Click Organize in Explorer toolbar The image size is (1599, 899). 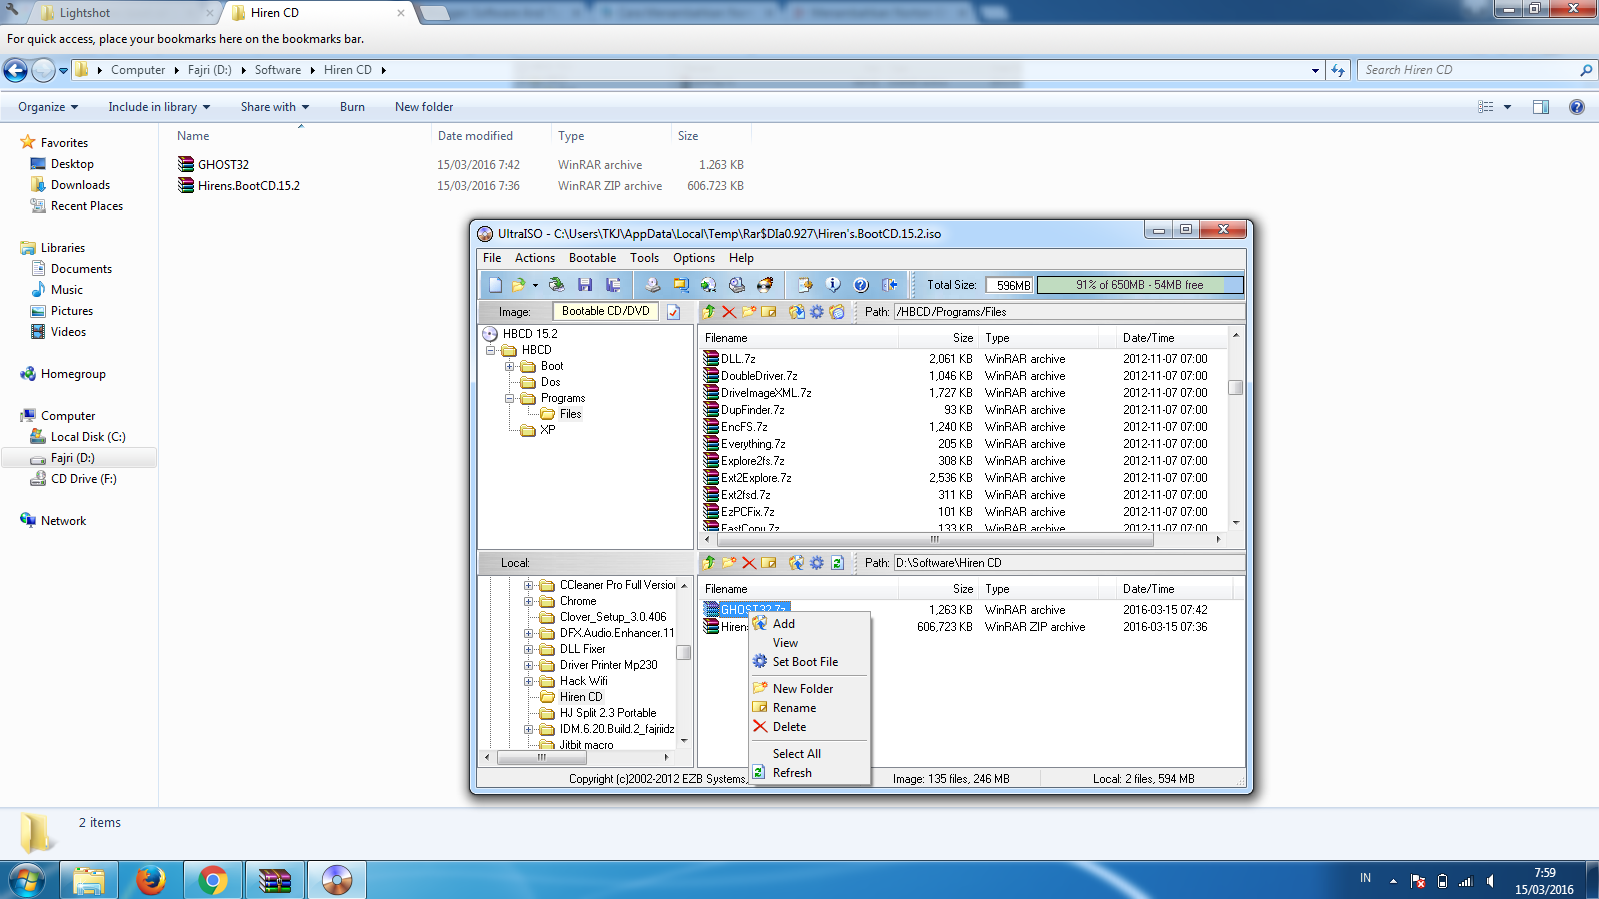point(47,107)
